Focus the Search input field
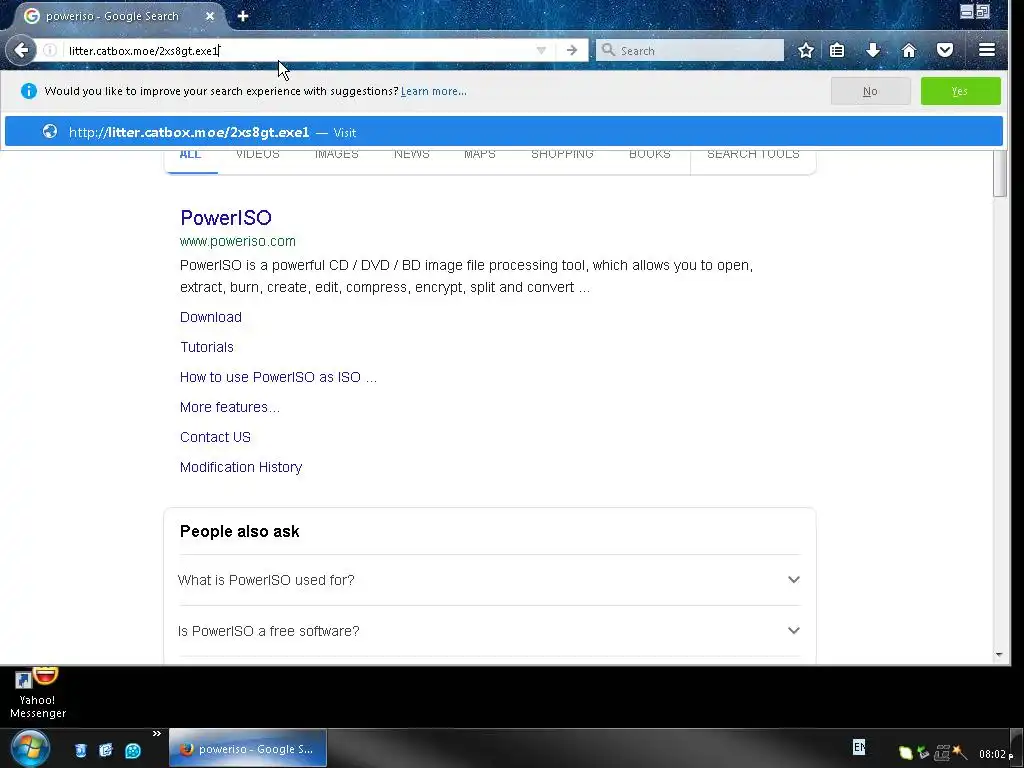 coord(690,50)
